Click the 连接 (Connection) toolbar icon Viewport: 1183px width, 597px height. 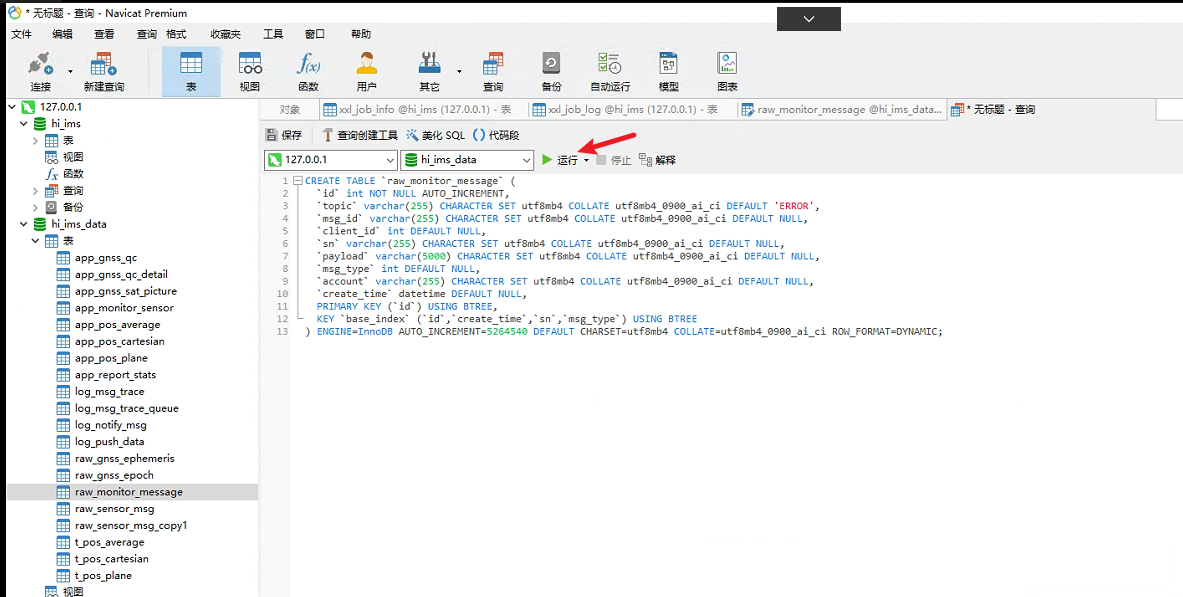(x=40, y=71)
